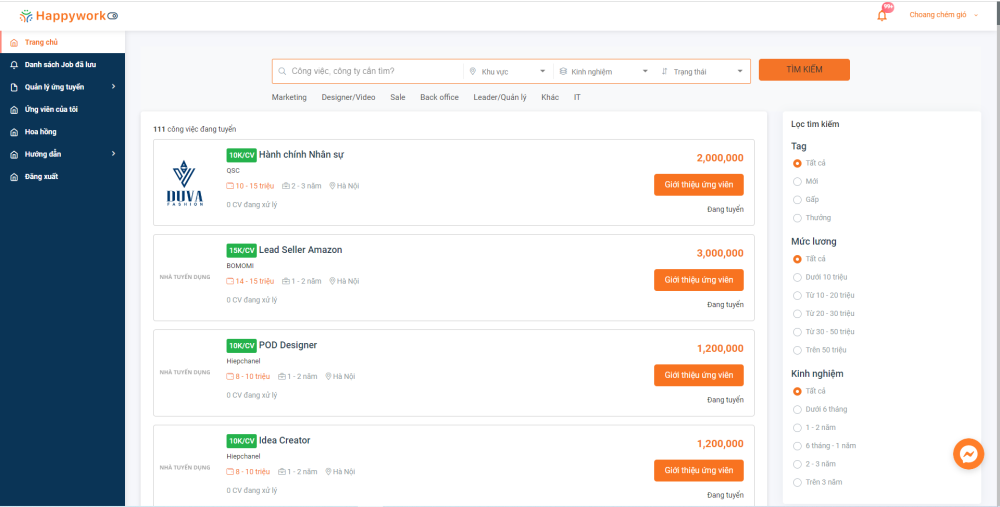
Task: Select the Designer/Video category tab
Action: click(348, 97)
